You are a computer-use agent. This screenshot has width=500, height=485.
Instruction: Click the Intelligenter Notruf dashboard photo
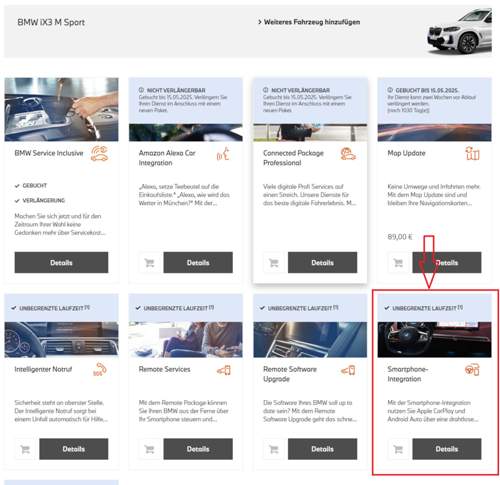coord(61,339)
